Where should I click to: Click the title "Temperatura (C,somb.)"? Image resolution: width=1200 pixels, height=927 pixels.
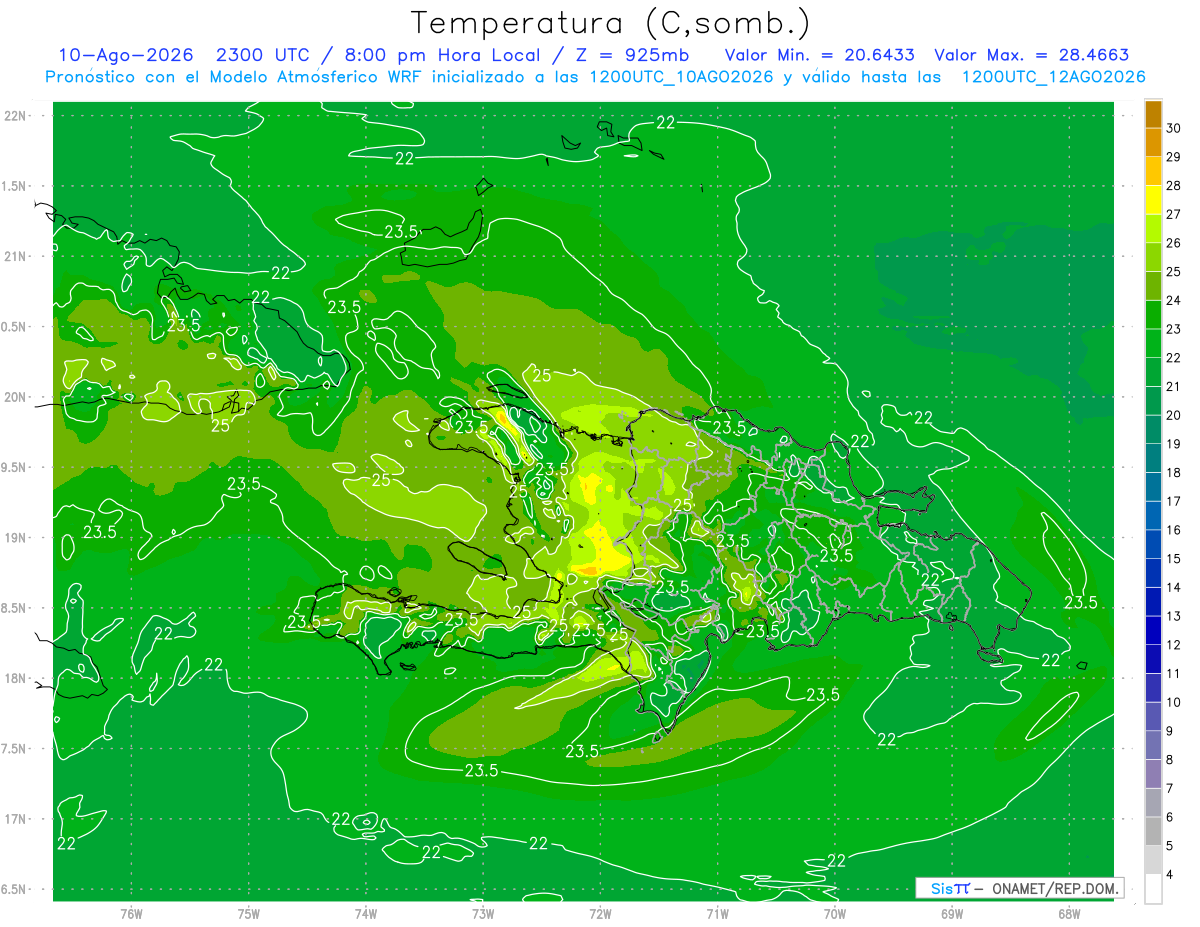click(x=610, y=23)
